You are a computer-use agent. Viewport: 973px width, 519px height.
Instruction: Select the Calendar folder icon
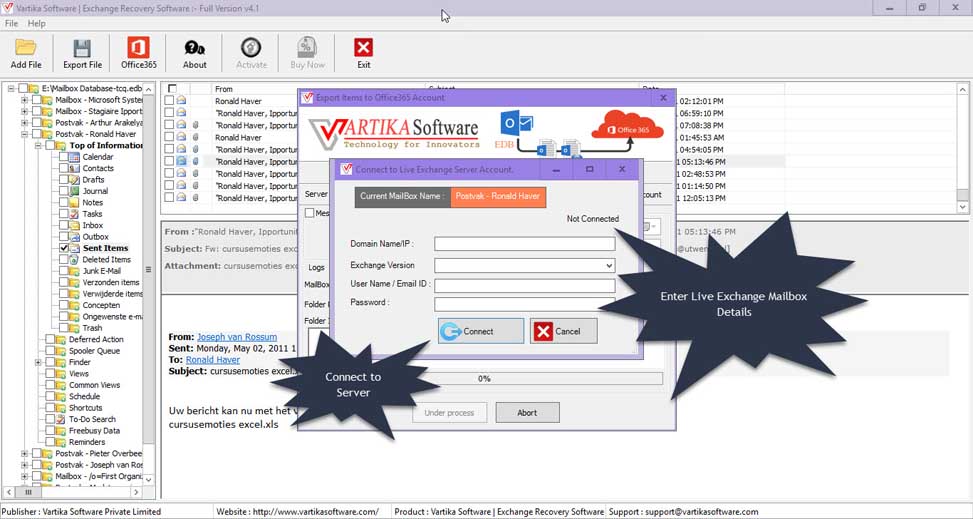tap(74, 157)
